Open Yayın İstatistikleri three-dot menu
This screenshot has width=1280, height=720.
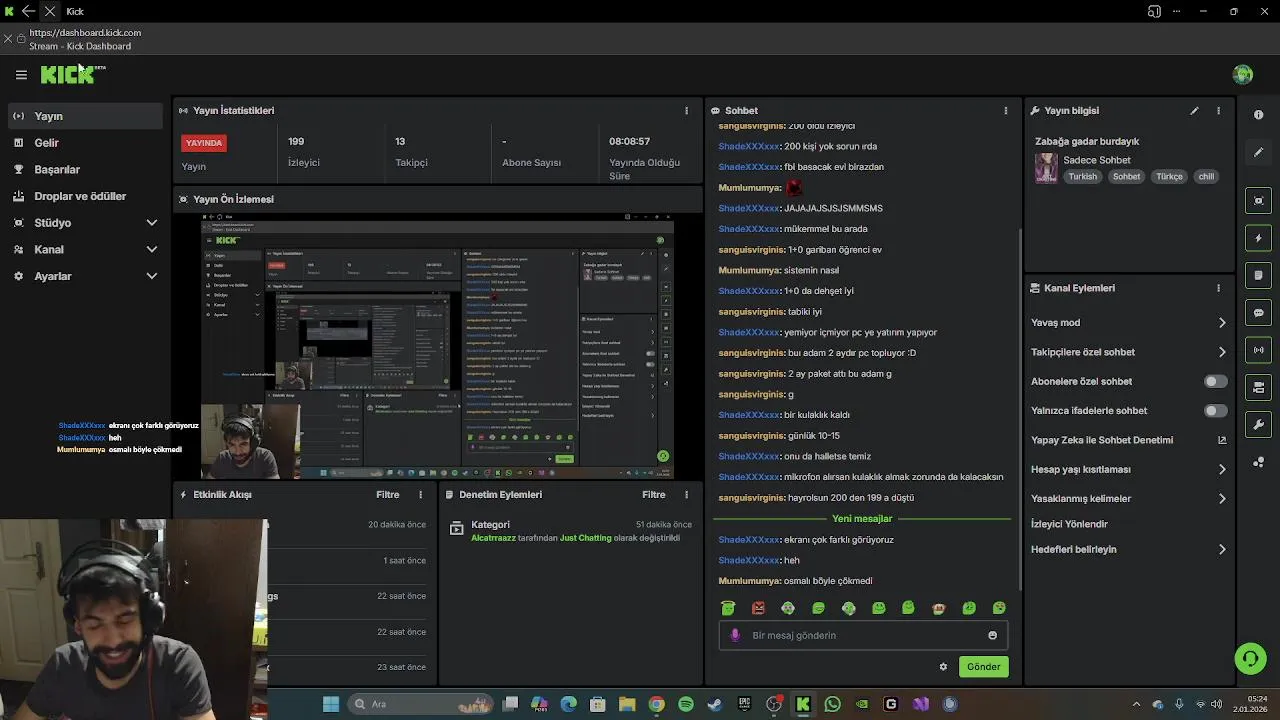point(686,111)
